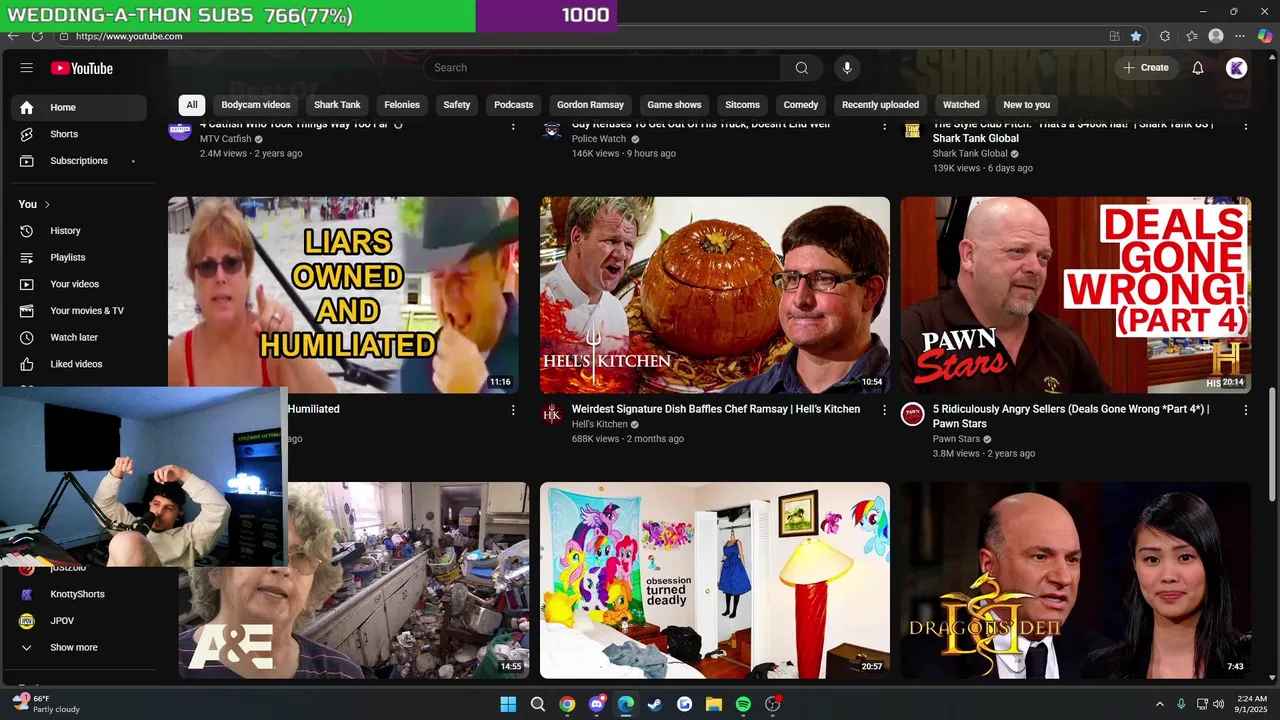
Task: Open Your movies & TV in sidebar
Action: coord(79,311)
